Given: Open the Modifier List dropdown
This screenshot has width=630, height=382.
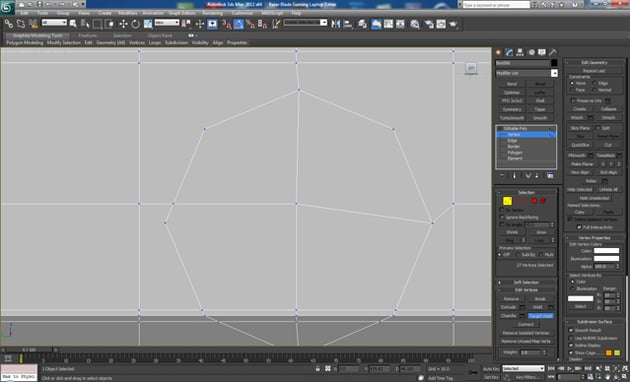Looking at the screenshot, I should pyautogui.click(x=554, y=73).
